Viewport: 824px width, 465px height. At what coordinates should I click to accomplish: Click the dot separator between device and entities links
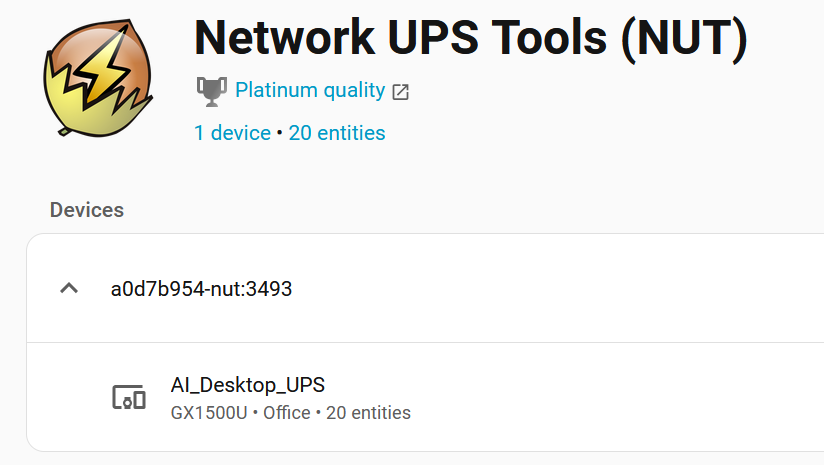(x=280, y=133)
